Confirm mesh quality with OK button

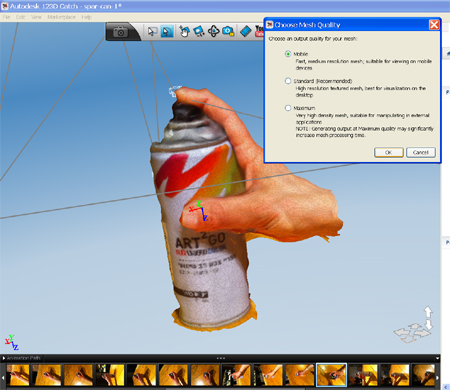(389, 152)
